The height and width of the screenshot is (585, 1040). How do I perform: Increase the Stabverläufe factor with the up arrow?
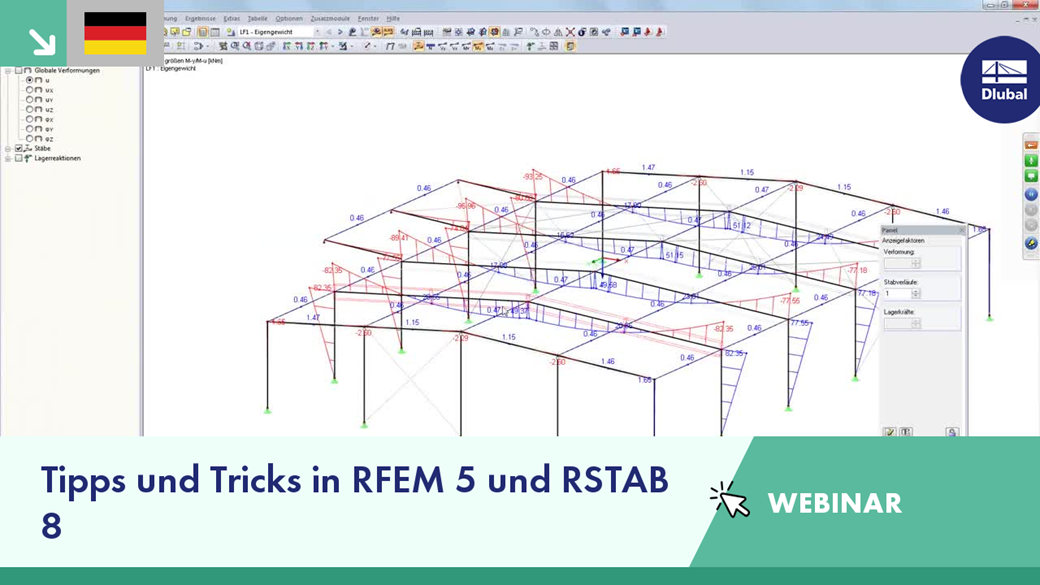point(916,291)
